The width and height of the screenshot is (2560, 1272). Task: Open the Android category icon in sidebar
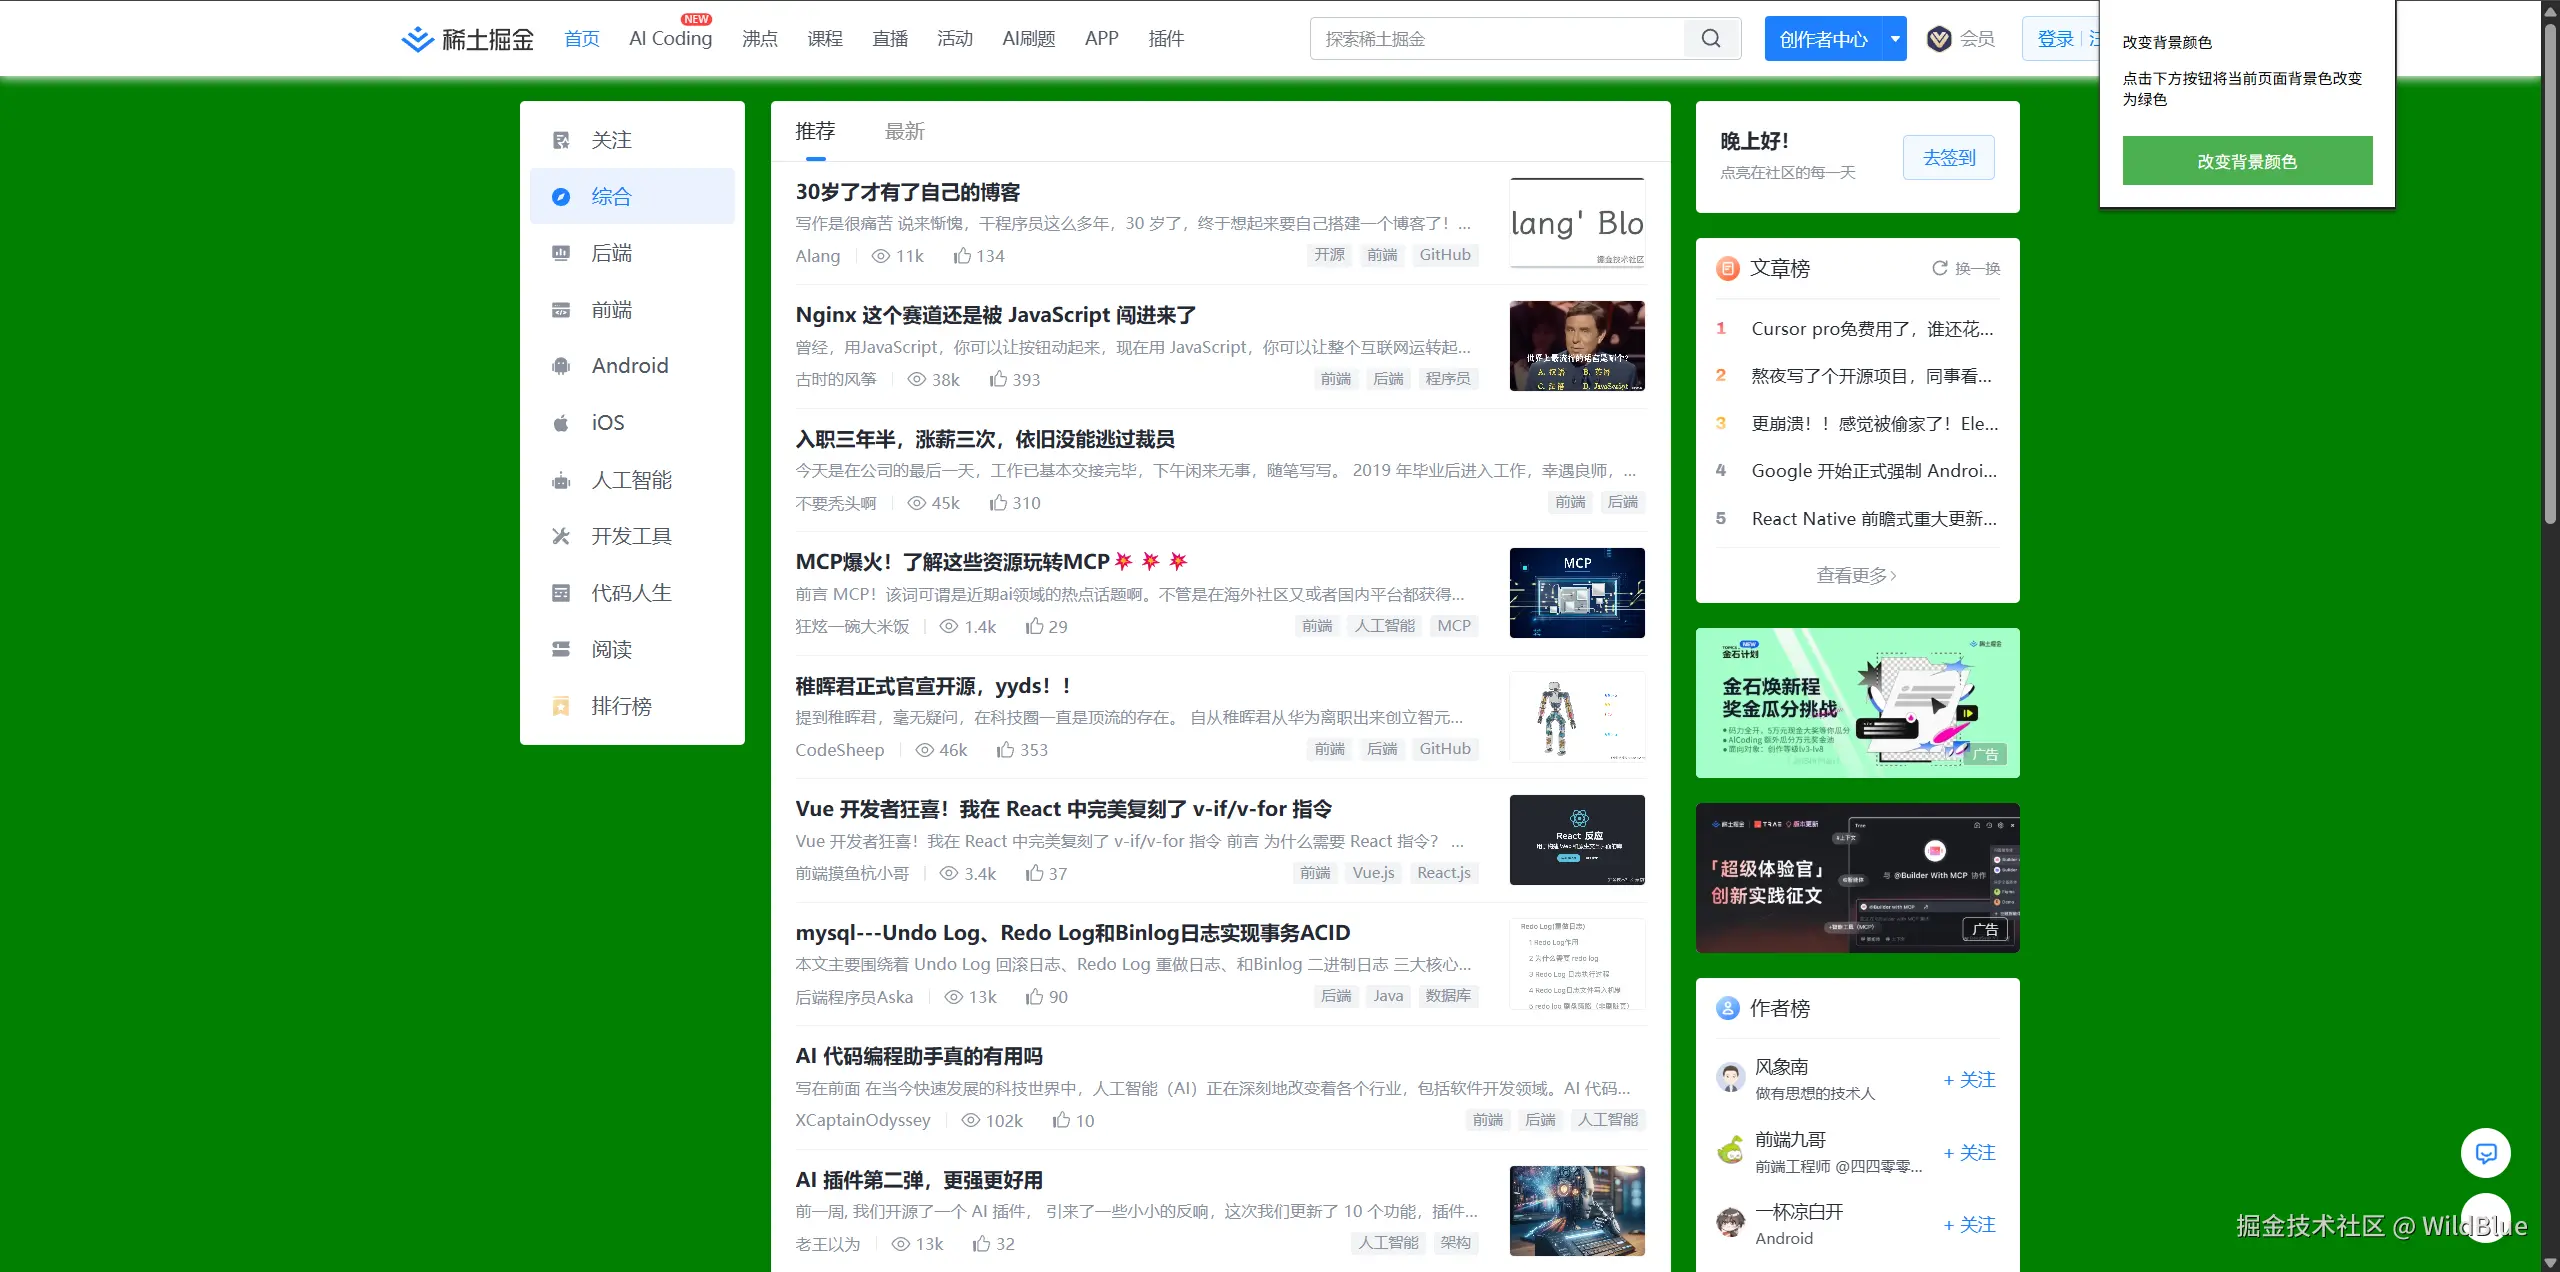click(x=561, y=366)
